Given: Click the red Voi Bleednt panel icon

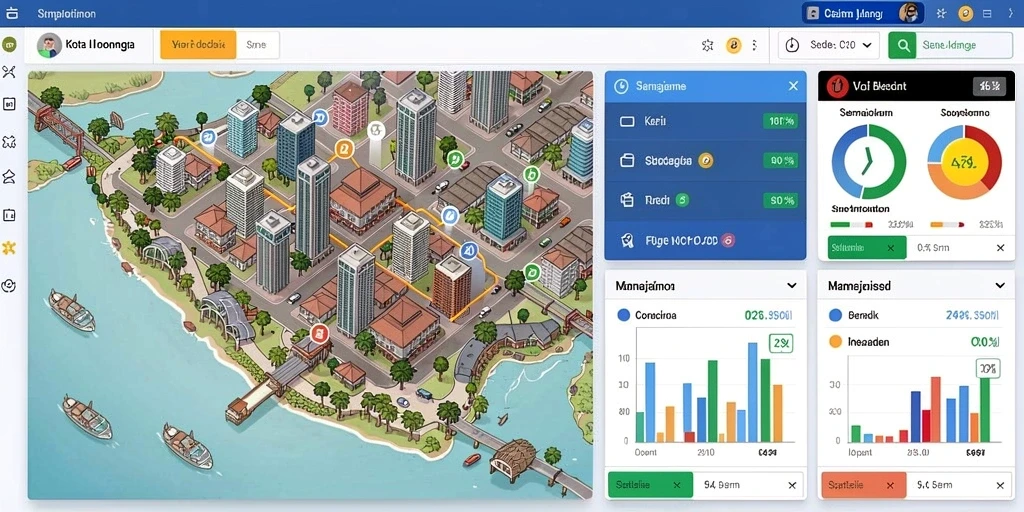Looking at the screenshot, I should tap(836, 86).
